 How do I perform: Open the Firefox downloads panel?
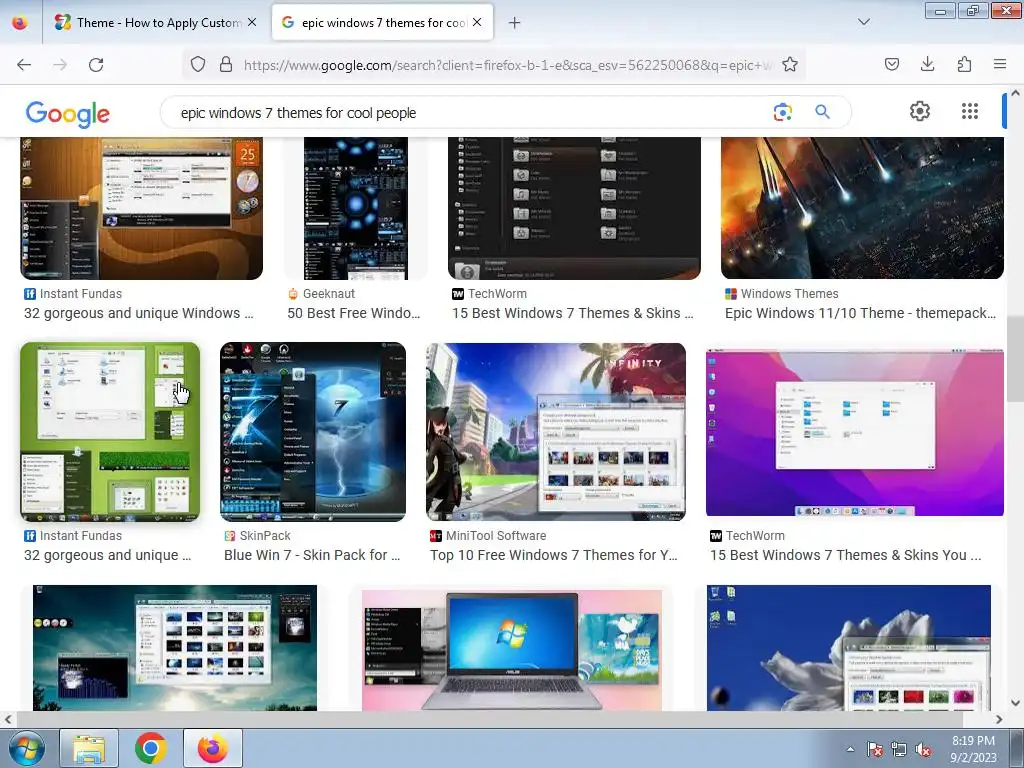(927, 64)
